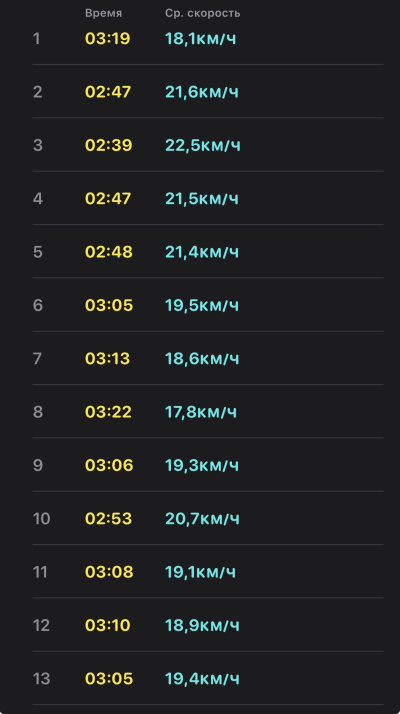Select lap 12 time 03:10
This screenshot has width=400, height=714.
pyautogui.click(x=108, y=625)
